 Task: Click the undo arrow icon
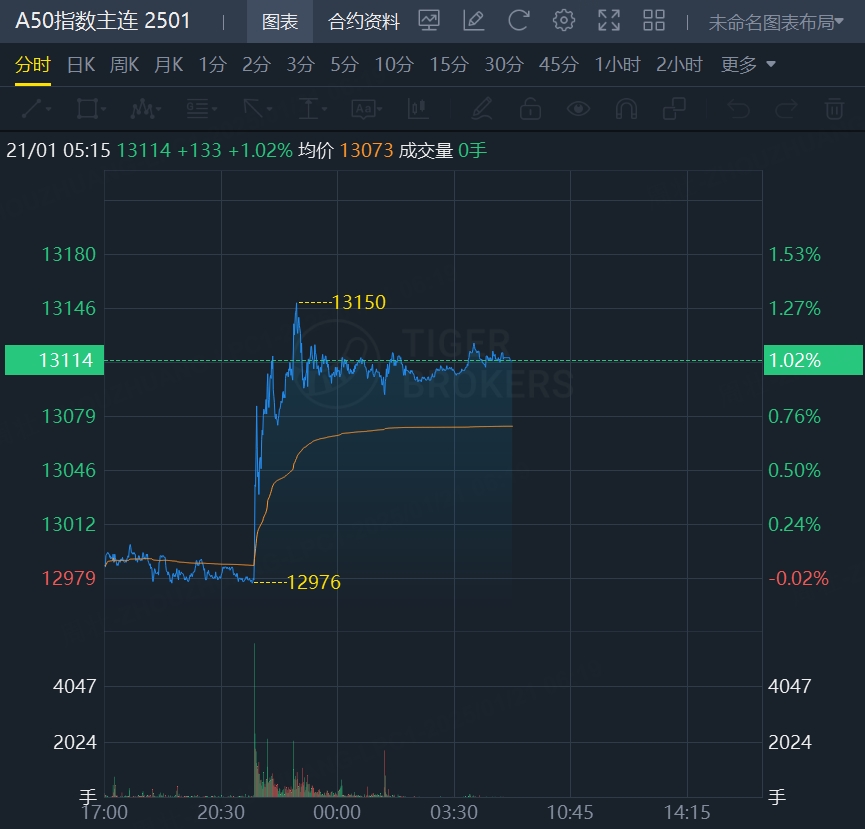(x=738, y=109)
